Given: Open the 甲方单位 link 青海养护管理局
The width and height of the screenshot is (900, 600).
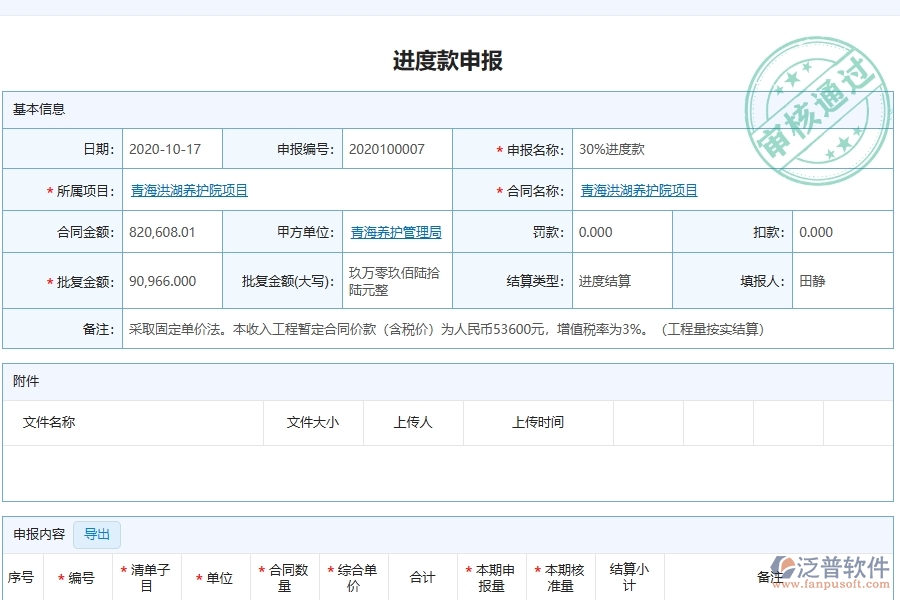Looking at the screenshot, I should point(396,232).
